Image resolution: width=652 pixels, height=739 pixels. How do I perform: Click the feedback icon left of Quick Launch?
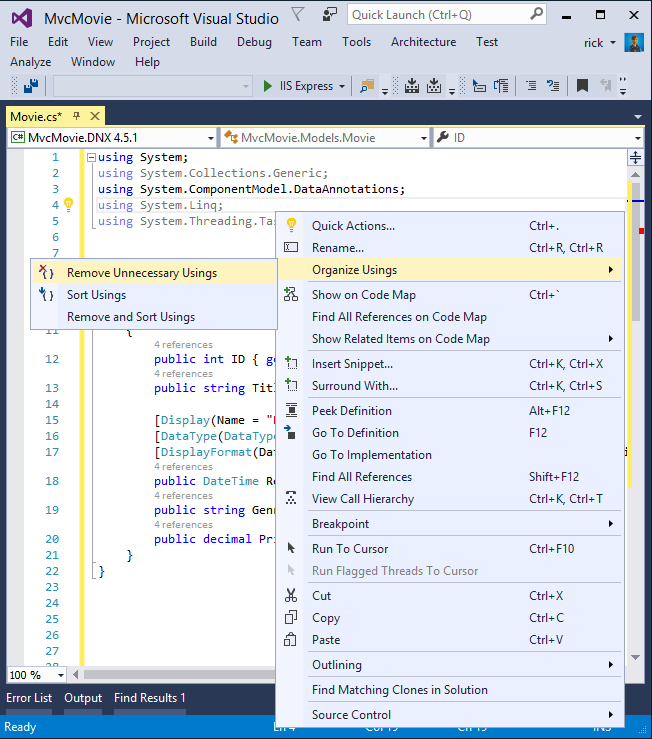(329, 14)
